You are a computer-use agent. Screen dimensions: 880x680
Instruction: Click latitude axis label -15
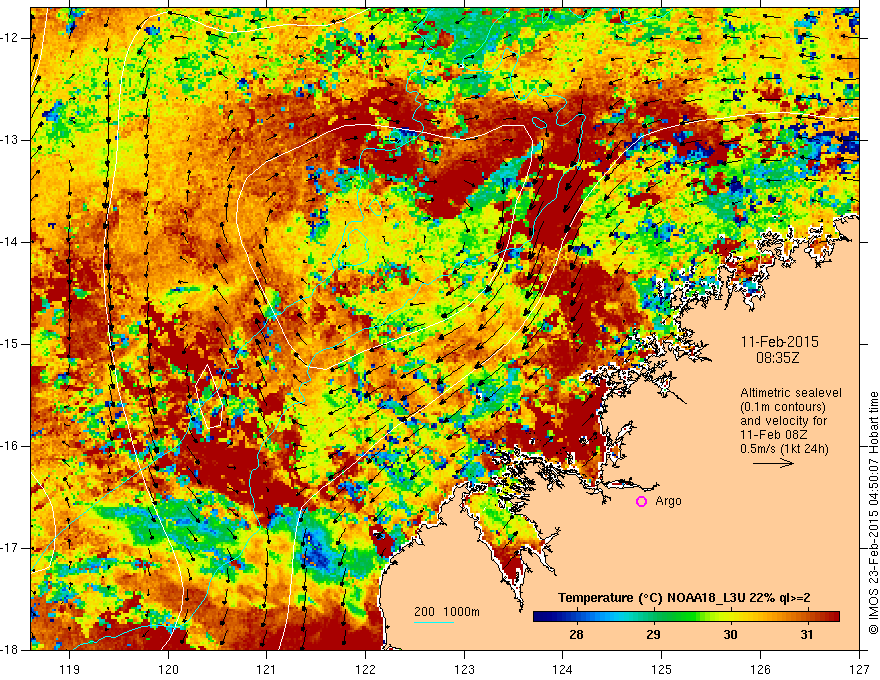[10, 344]
